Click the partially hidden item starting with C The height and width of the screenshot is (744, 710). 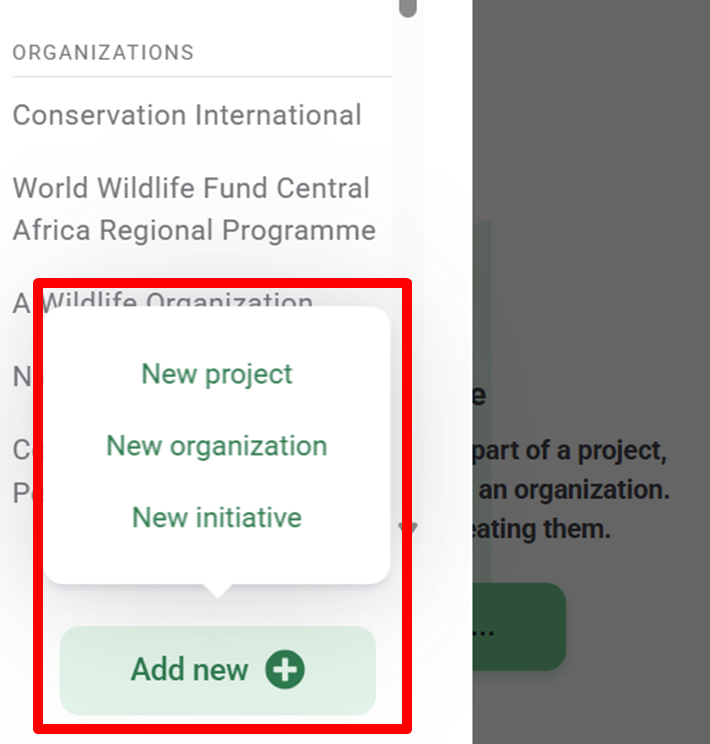click(x=22, y=450)
